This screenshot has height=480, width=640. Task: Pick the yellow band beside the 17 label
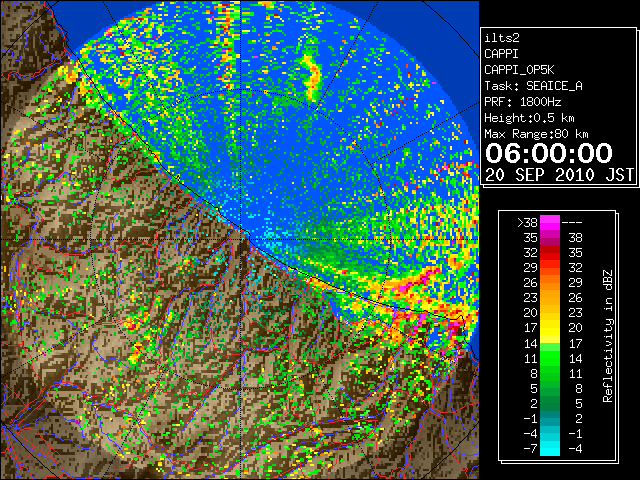pos(550,328)
